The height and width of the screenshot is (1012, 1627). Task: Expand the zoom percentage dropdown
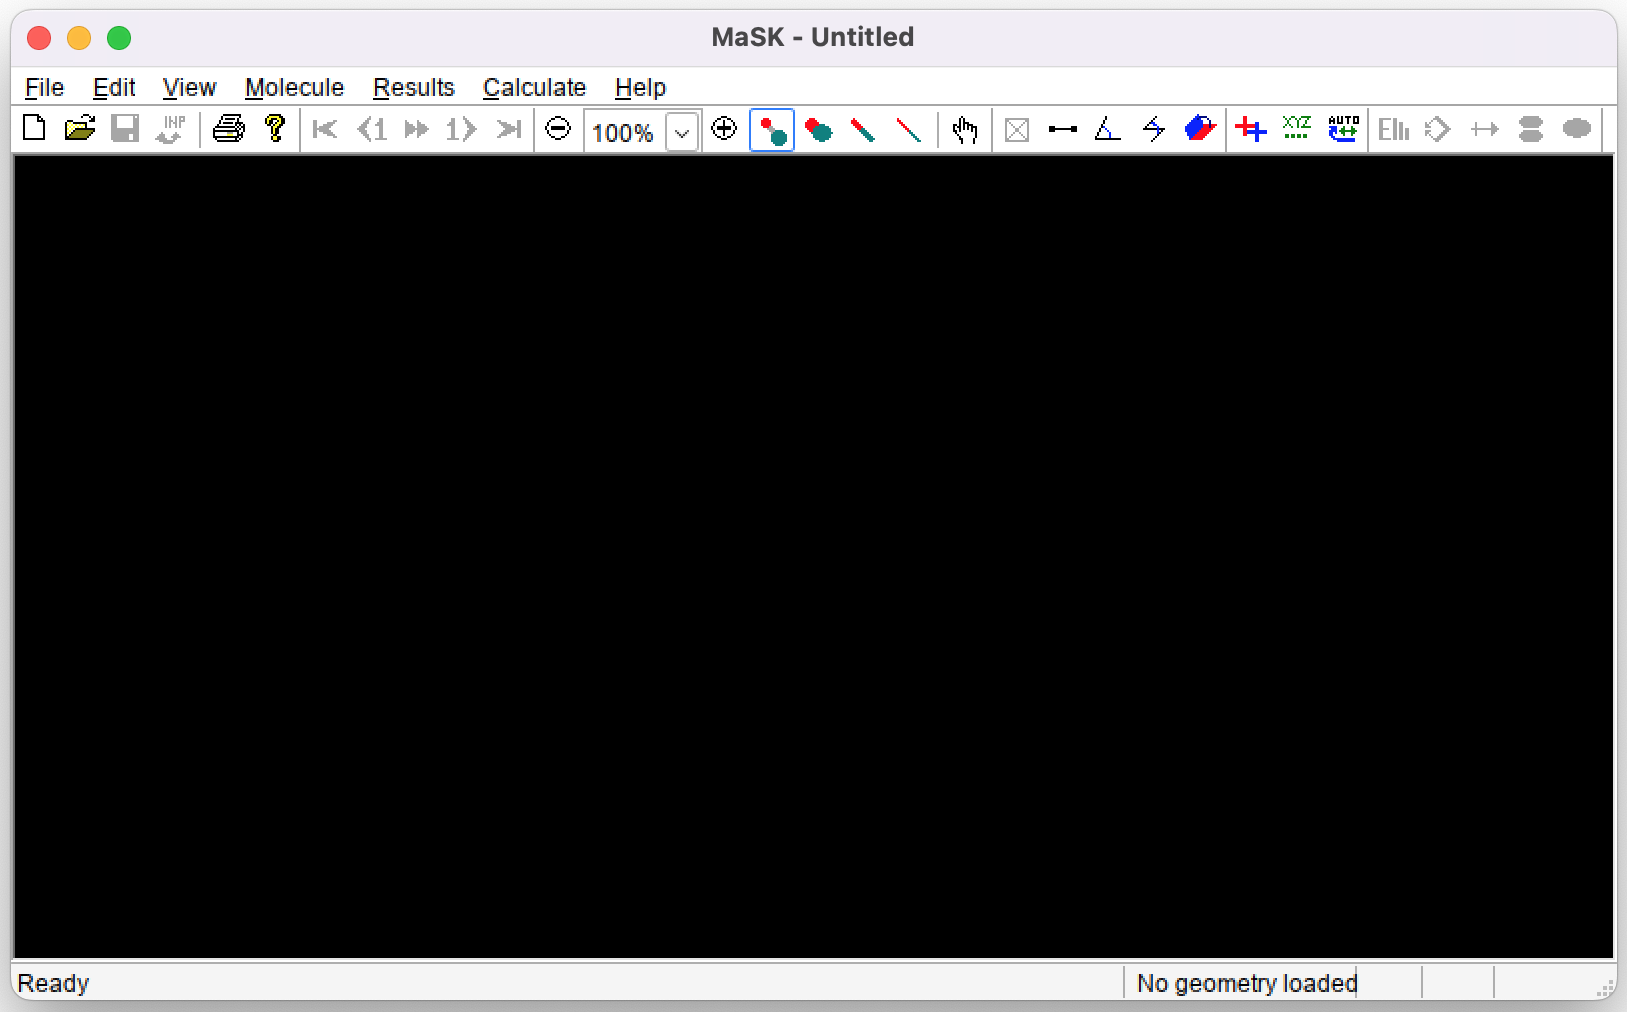point(682,131)
